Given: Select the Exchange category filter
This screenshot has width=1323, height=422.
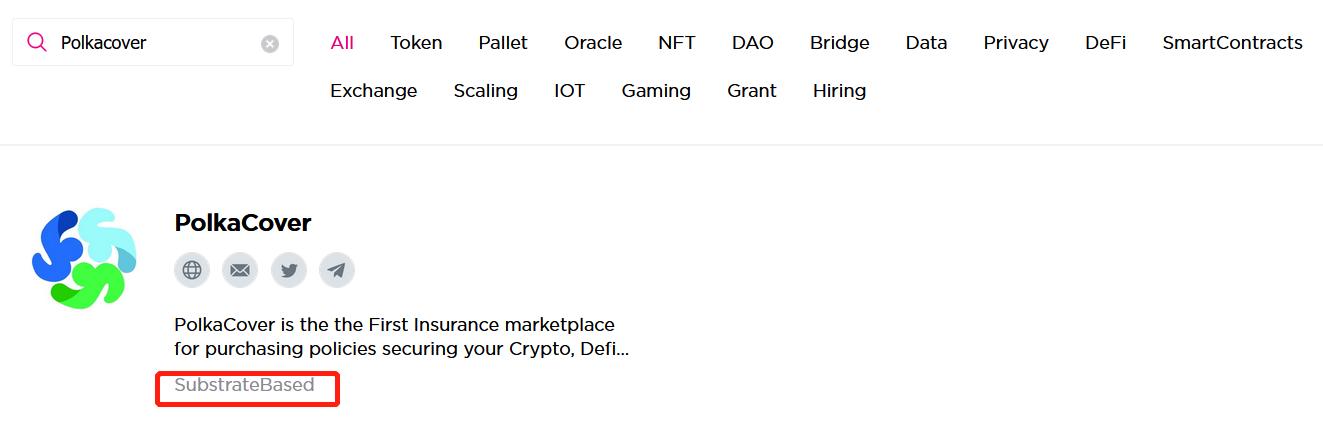Looking at the screenshot, I should pyautogui.click(x=374, y=91).
